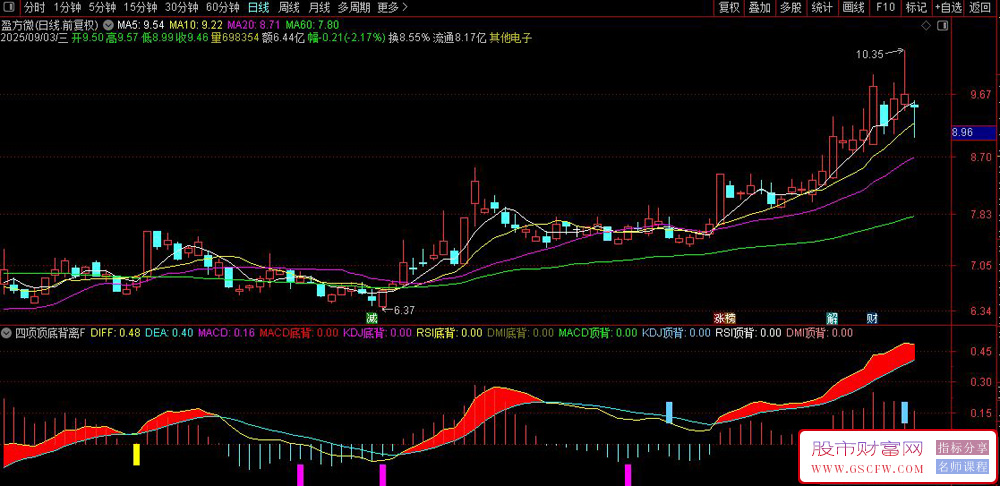Click the MACD顶背 label

(x=598, y=332)
